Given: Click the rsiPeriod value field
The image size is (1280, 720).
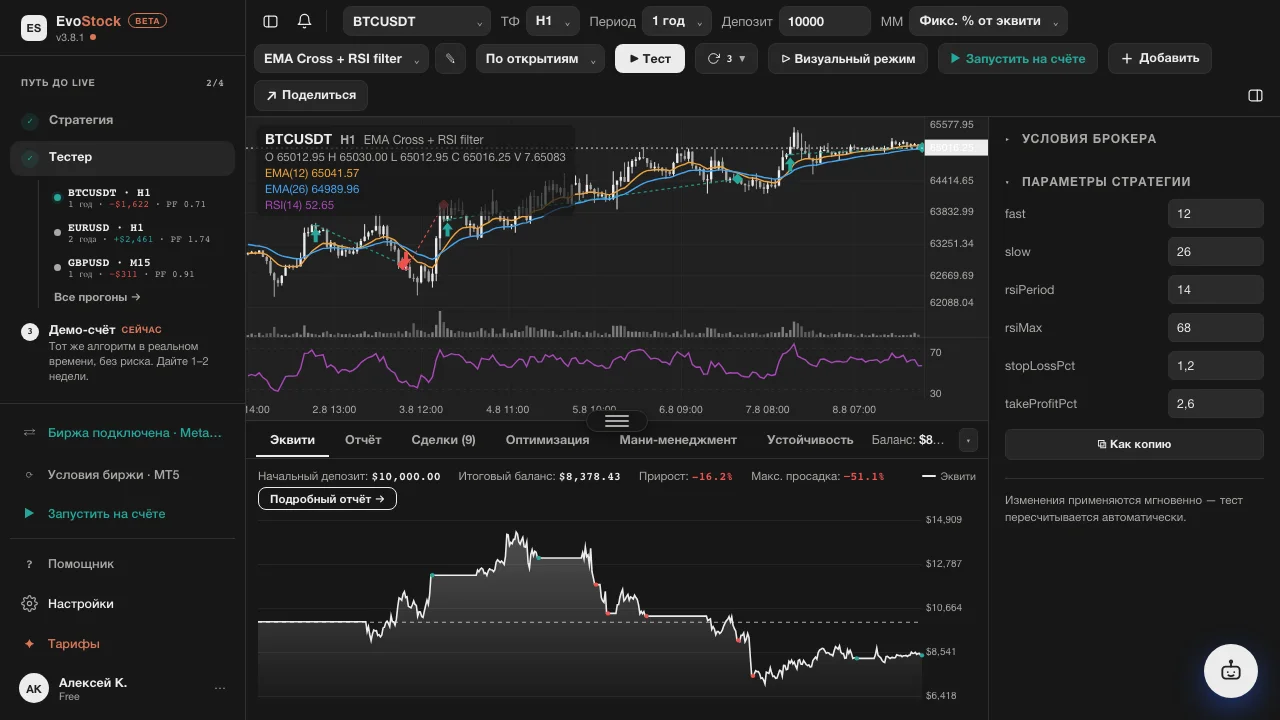Looking at the screenshot, I should point(1216,290).
